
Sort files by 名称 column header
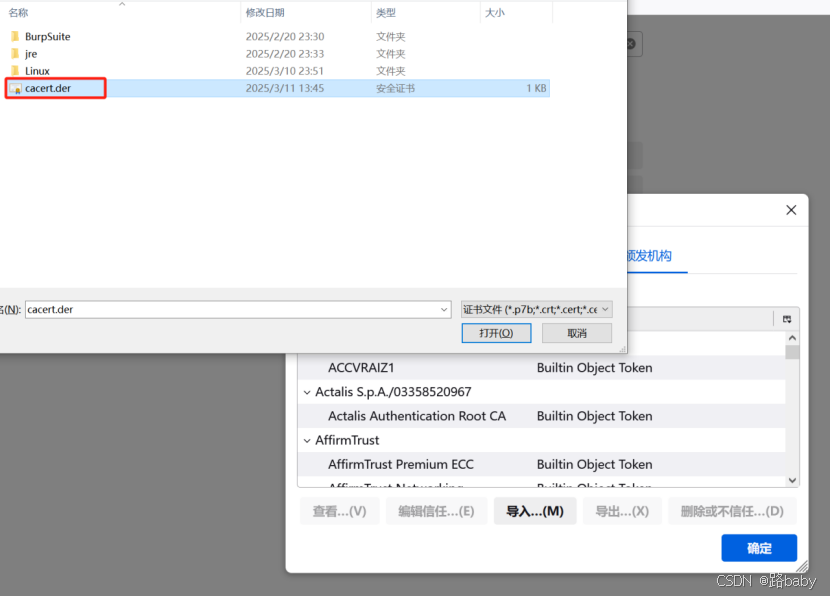coord(20,13)
